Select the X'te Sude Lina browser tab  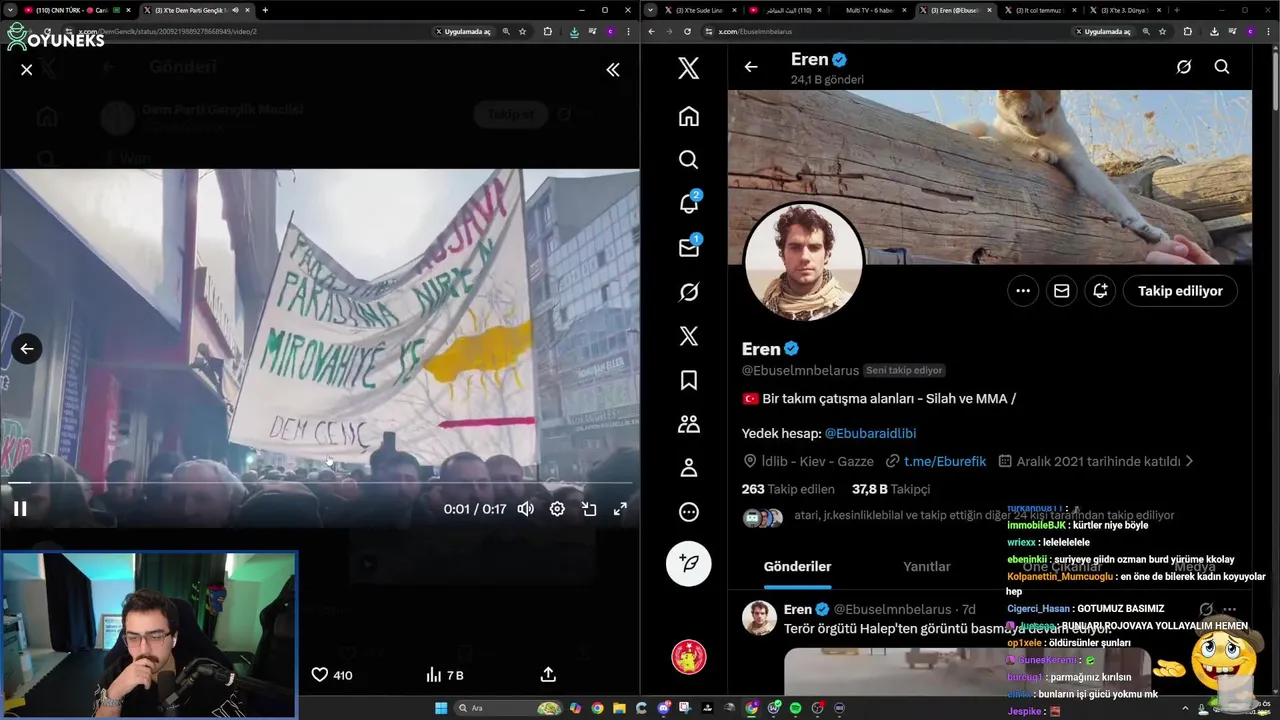click(x=700, y=10)
